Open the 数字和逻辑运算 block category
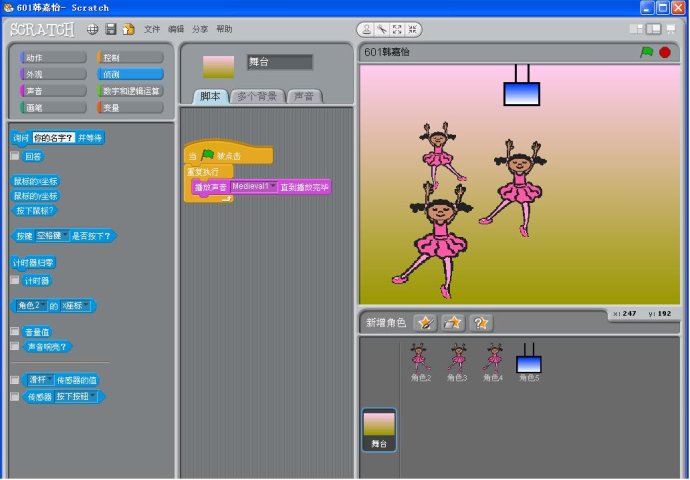This screenshot has width=690, height=480. 130,91
